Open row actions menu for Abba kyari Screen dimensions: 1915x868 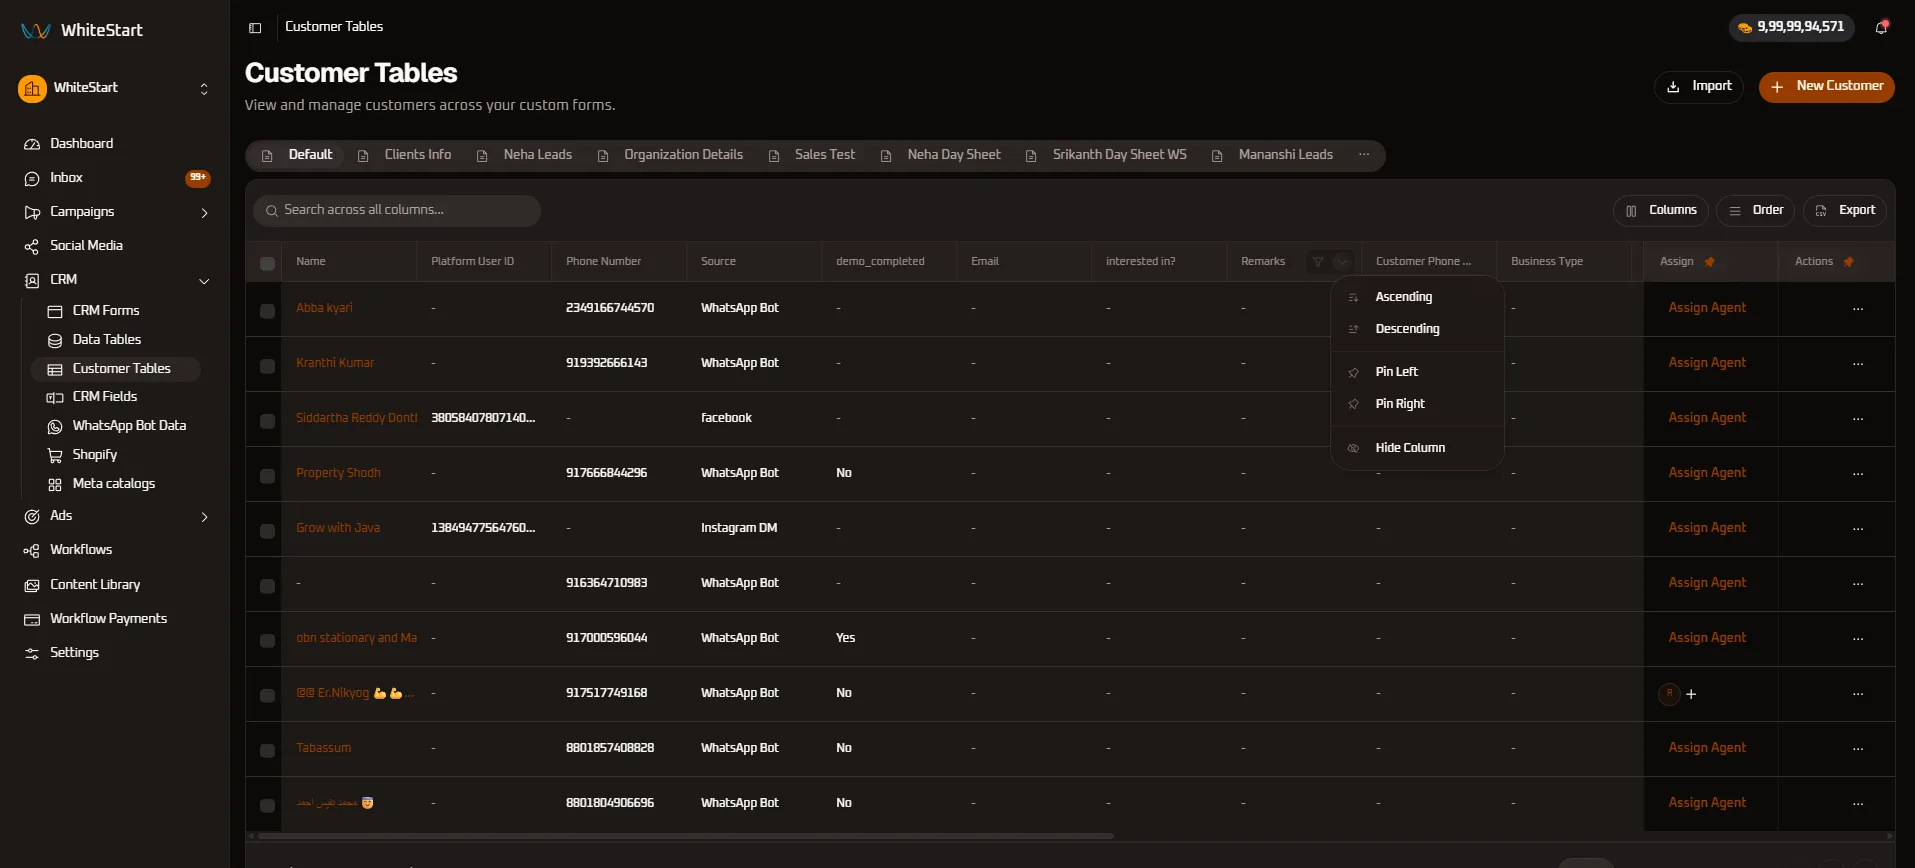click(x=1858, y=308)
